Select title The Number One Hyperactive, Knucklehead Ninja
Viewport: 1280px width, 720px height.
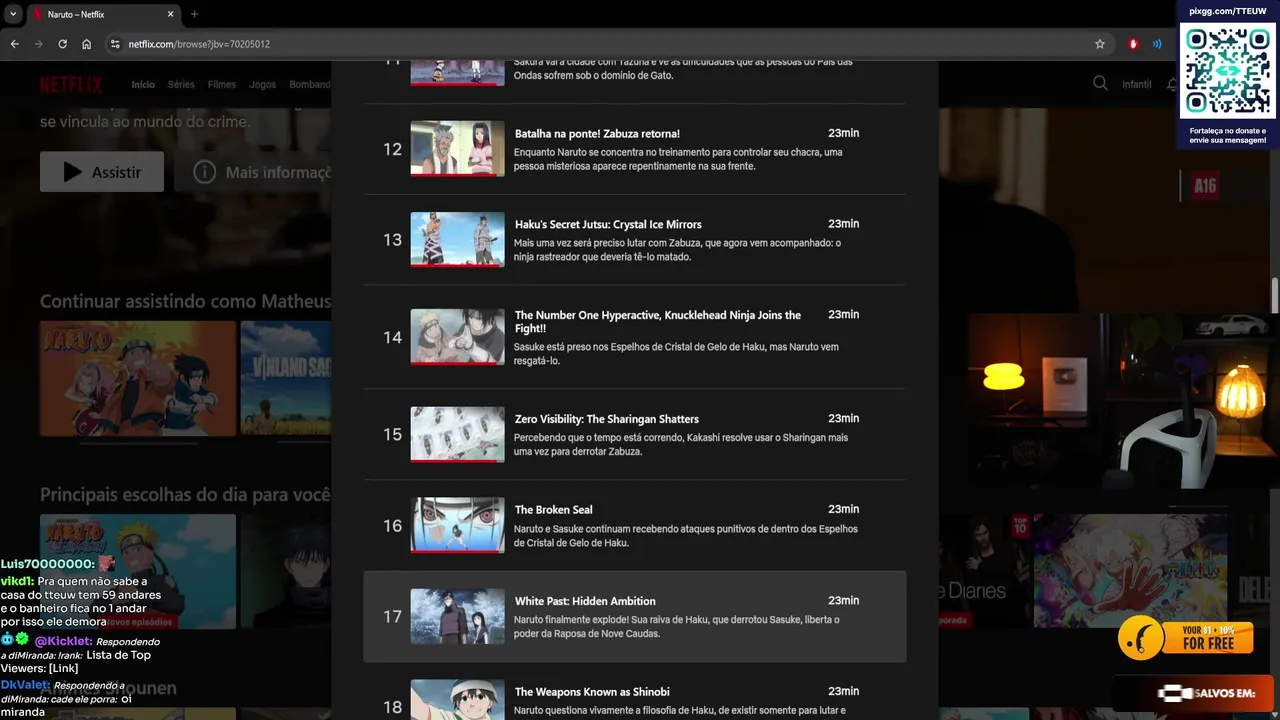pyautogui.click(x=658, y=321)
